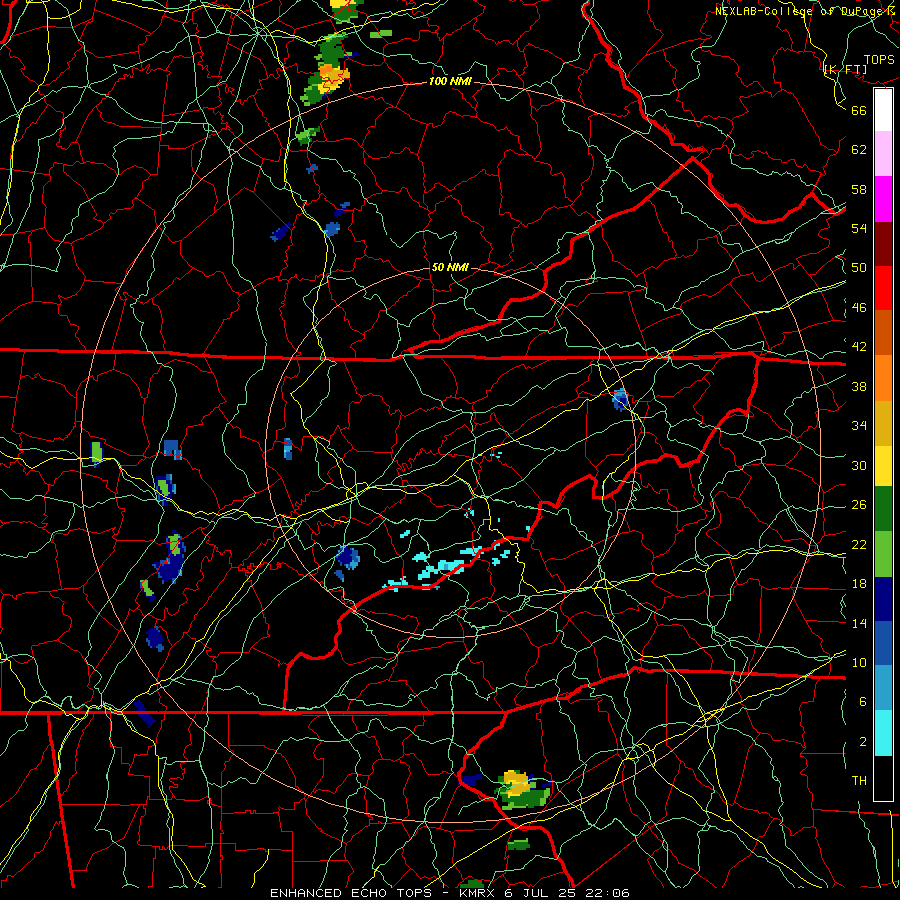This screenshot has height=900, width=900.
Task: Click the '50 NMI' range ring label
Action: pyautogui.click(x=450, y=267)
